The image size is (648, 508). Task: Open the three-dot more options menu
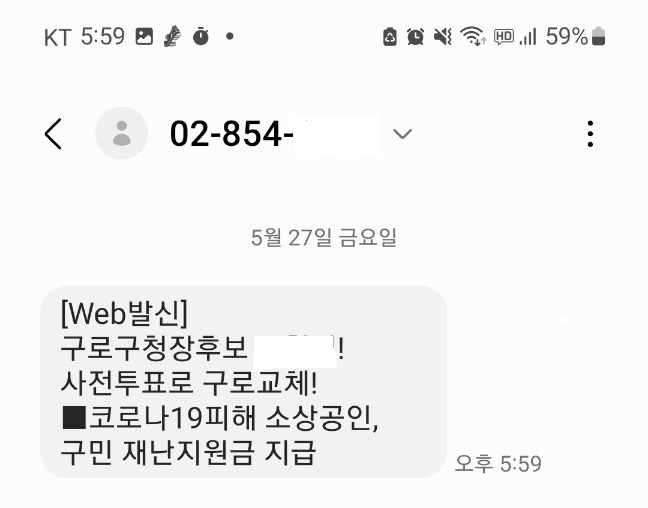coord(590,134)
